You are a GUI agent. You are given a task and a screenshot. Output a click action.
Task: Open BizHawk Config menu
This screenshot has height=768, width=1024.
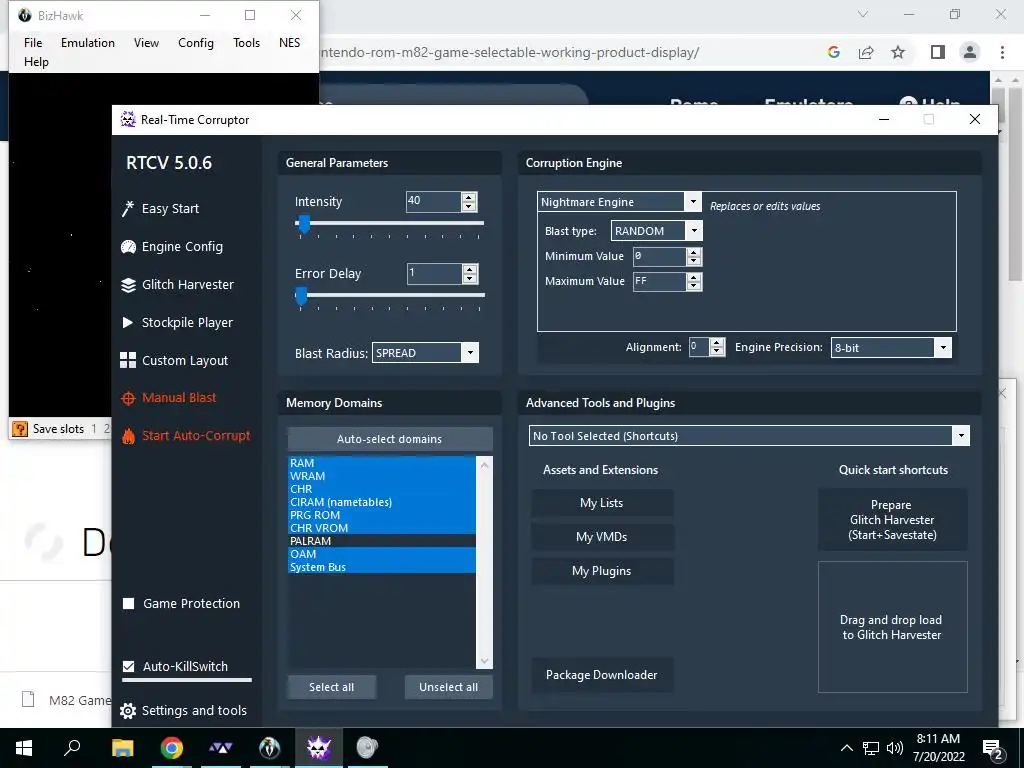click(196, 42)
